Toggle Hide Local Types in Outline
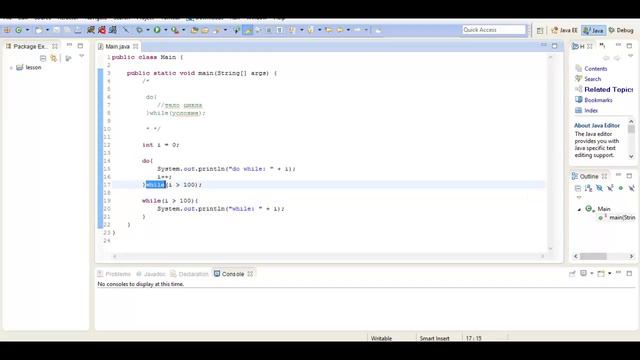 point(631,188)
